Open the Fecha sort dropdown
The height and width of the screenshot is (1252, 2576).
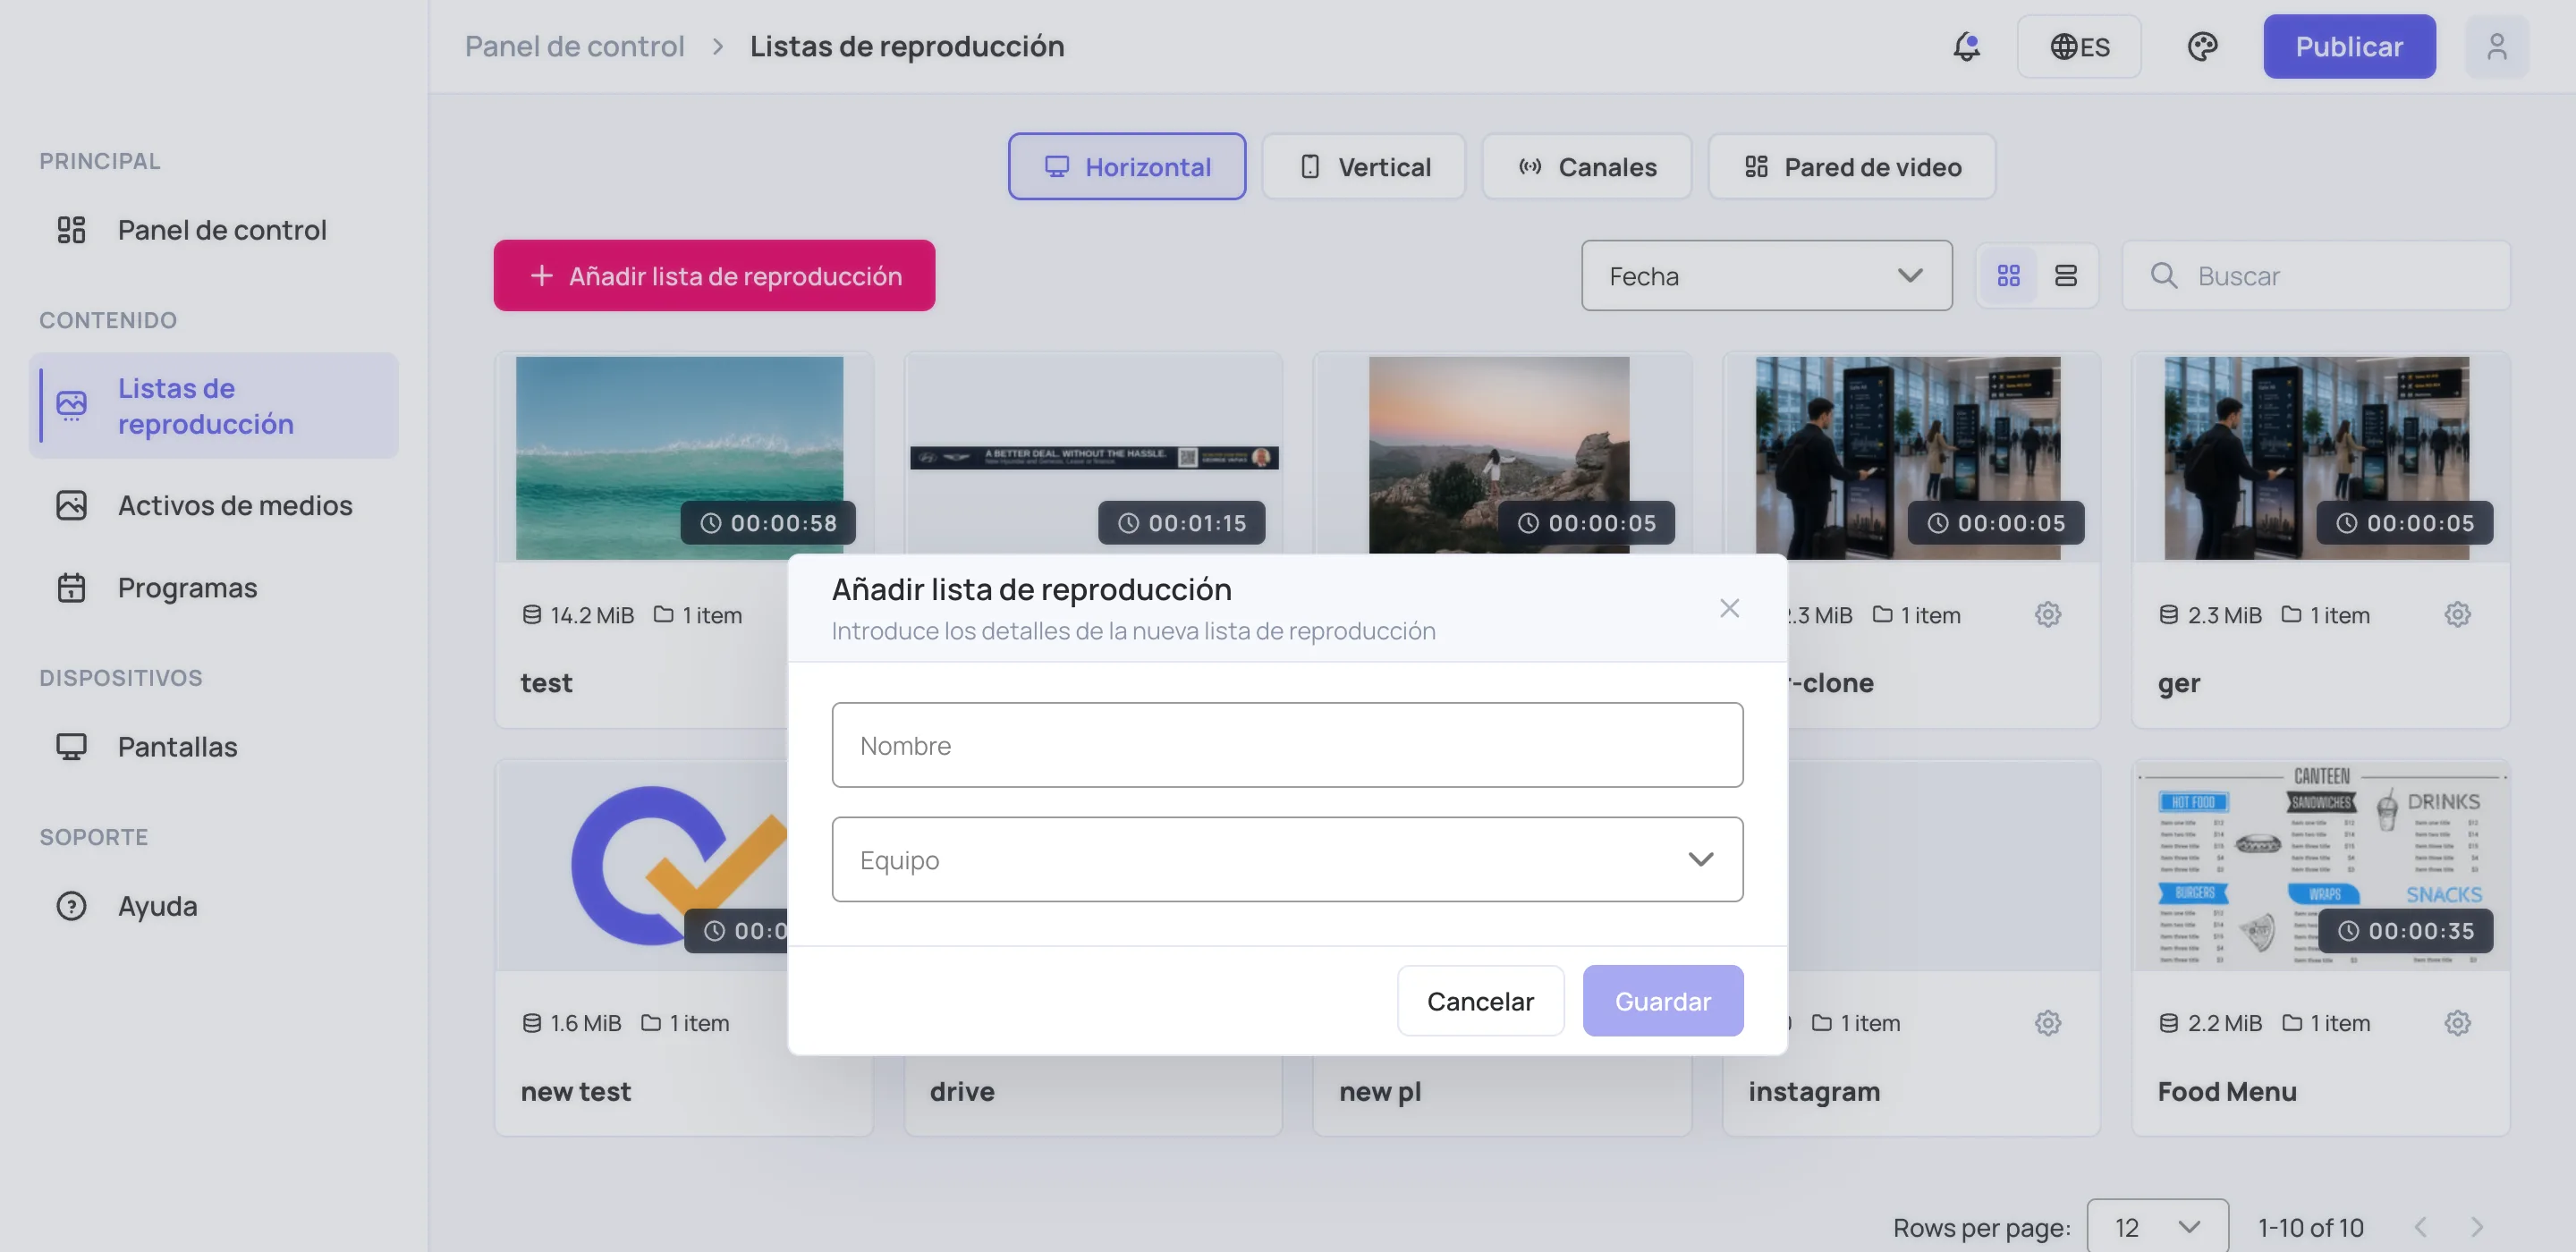tap(1766, 275)
